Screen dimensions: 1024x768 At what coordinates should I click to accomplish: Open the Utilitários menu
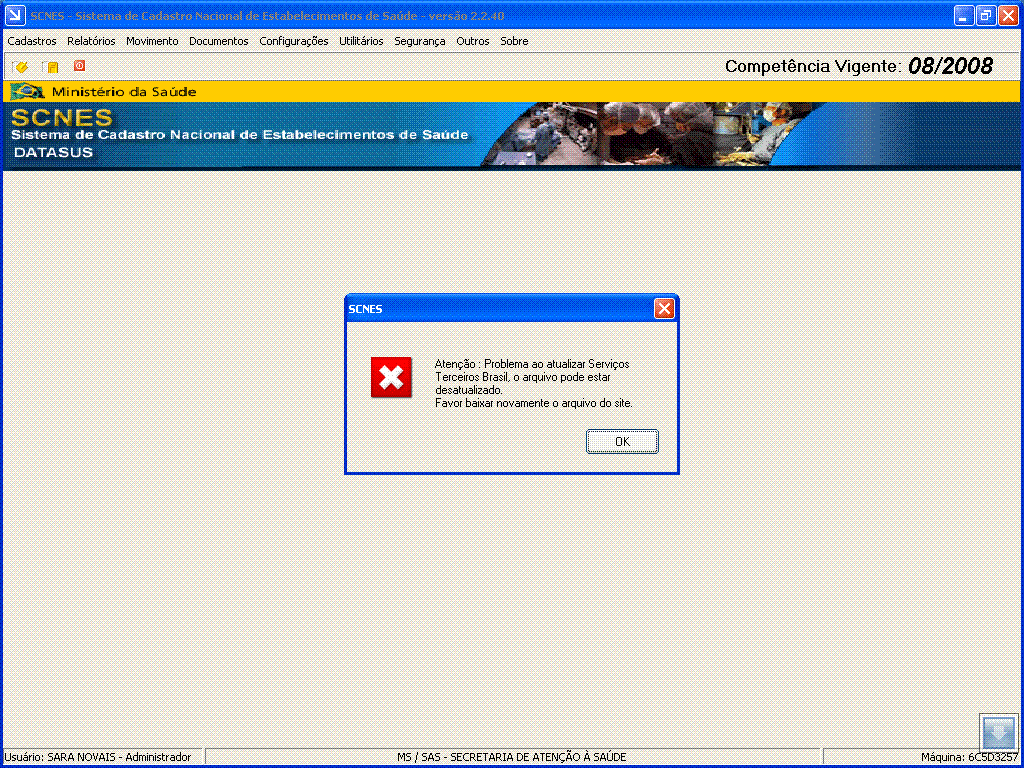coord(359,41)
